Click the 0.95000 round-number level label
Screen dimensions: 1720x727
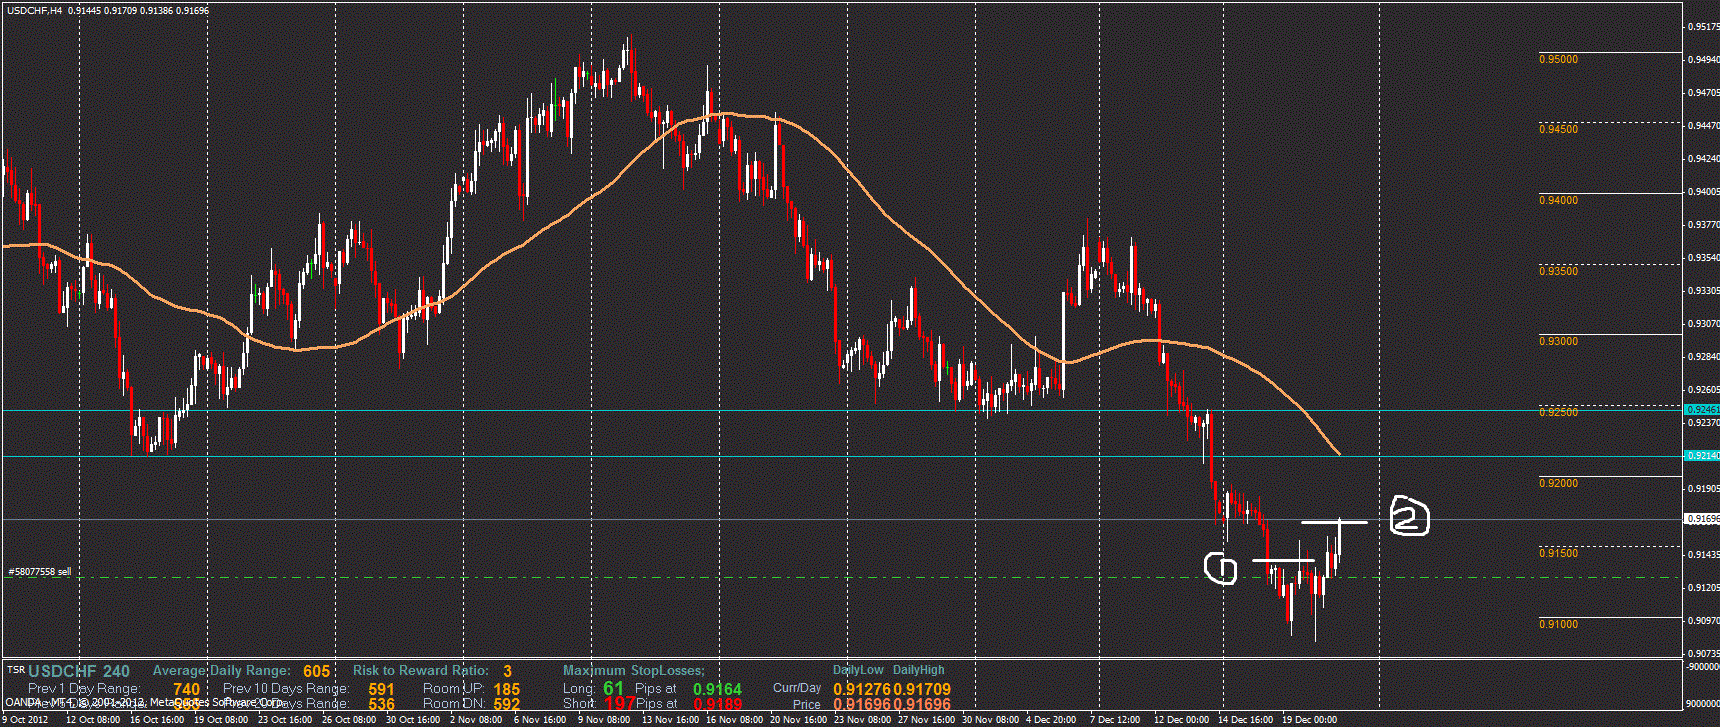point(1558,60)
